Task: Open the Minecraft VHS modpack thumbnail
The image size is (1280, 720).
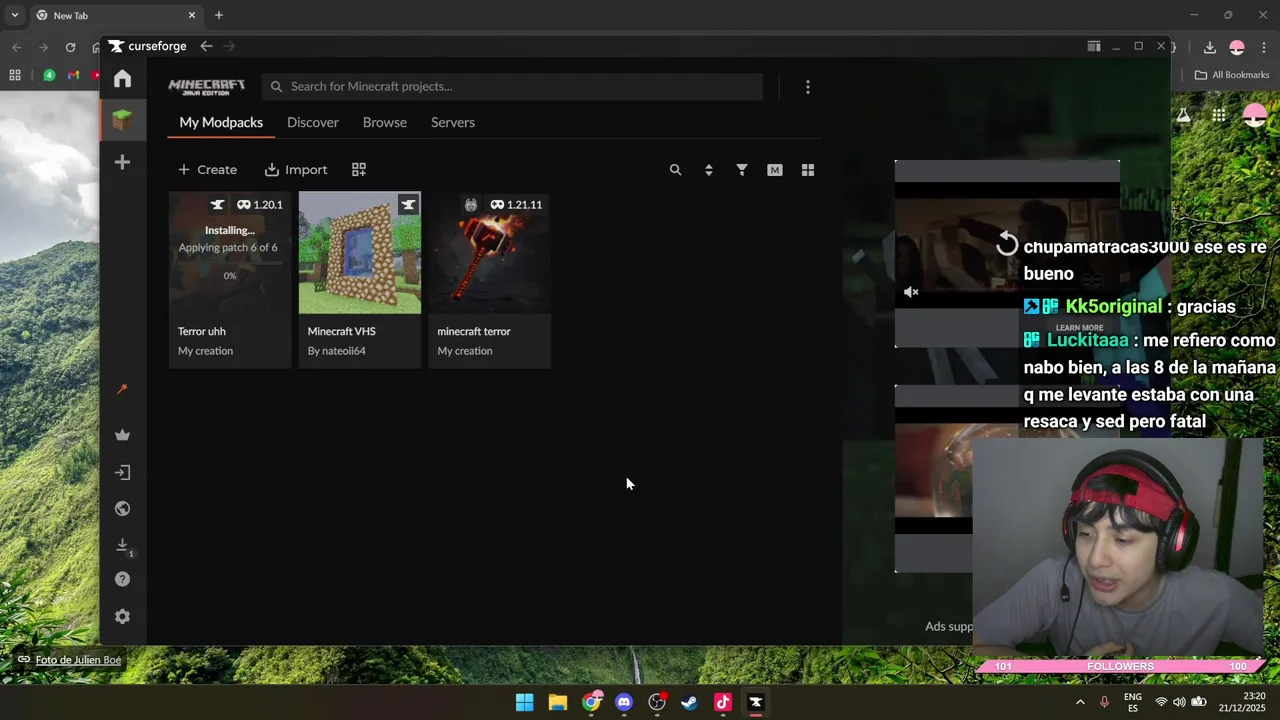Action: pos(360,253)
